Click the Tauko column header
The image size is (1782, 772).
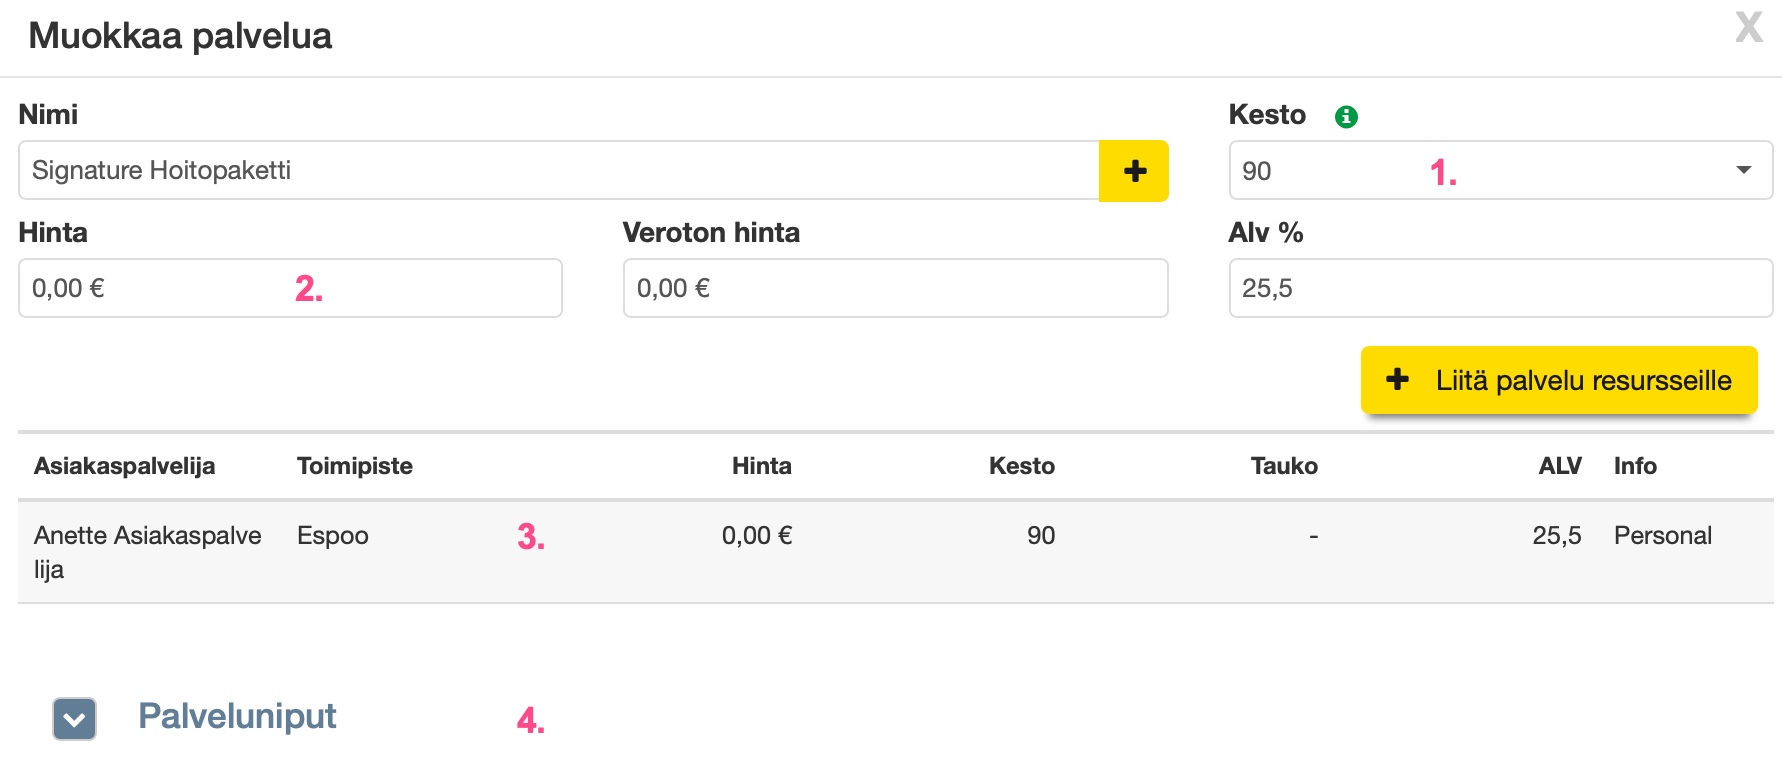[1284, 466]
